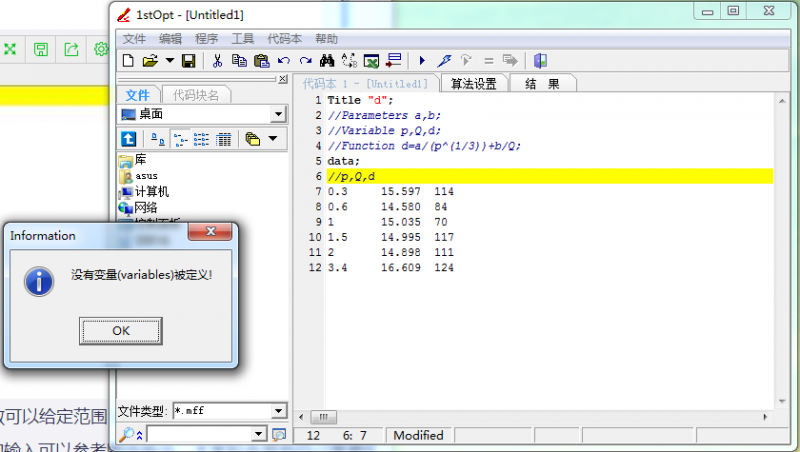The width and height of the screenshot is (800, 452).
Task: Select 计算机 in the file list
Action: tap(144, 192)
